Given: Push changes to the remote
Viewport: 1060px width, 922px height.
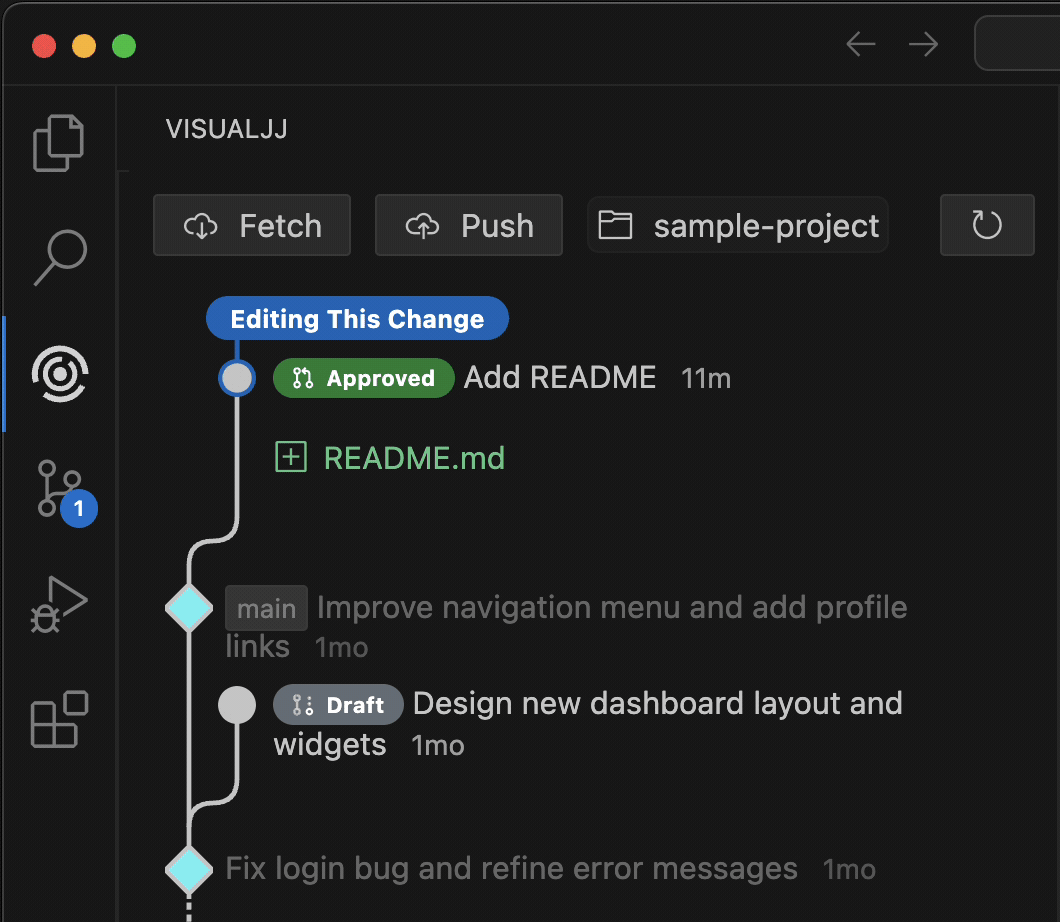Looking at the screenshot, I should 468,225.
